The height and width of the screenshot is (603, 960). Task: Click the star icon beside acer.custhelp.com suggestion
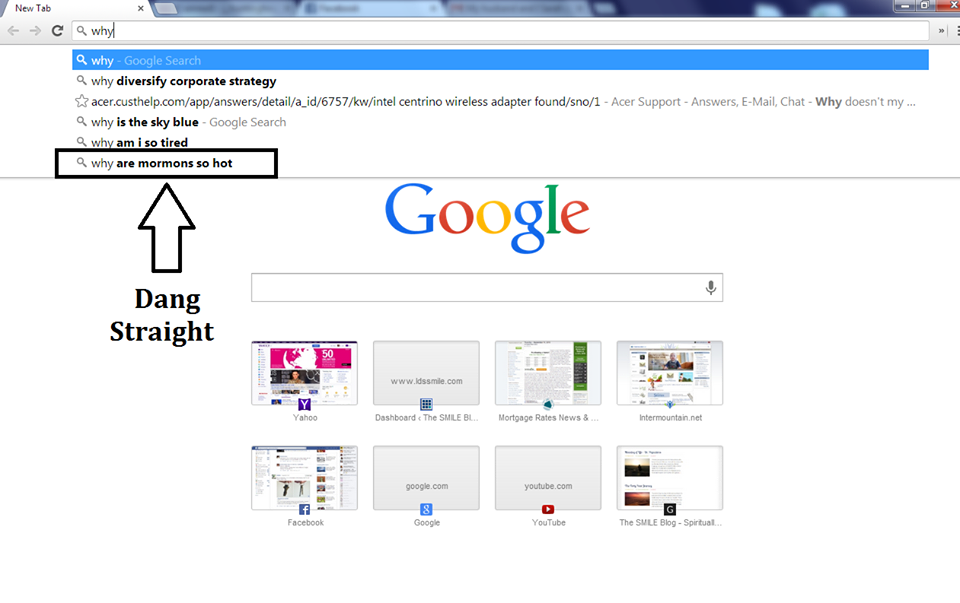pos(81,101)
